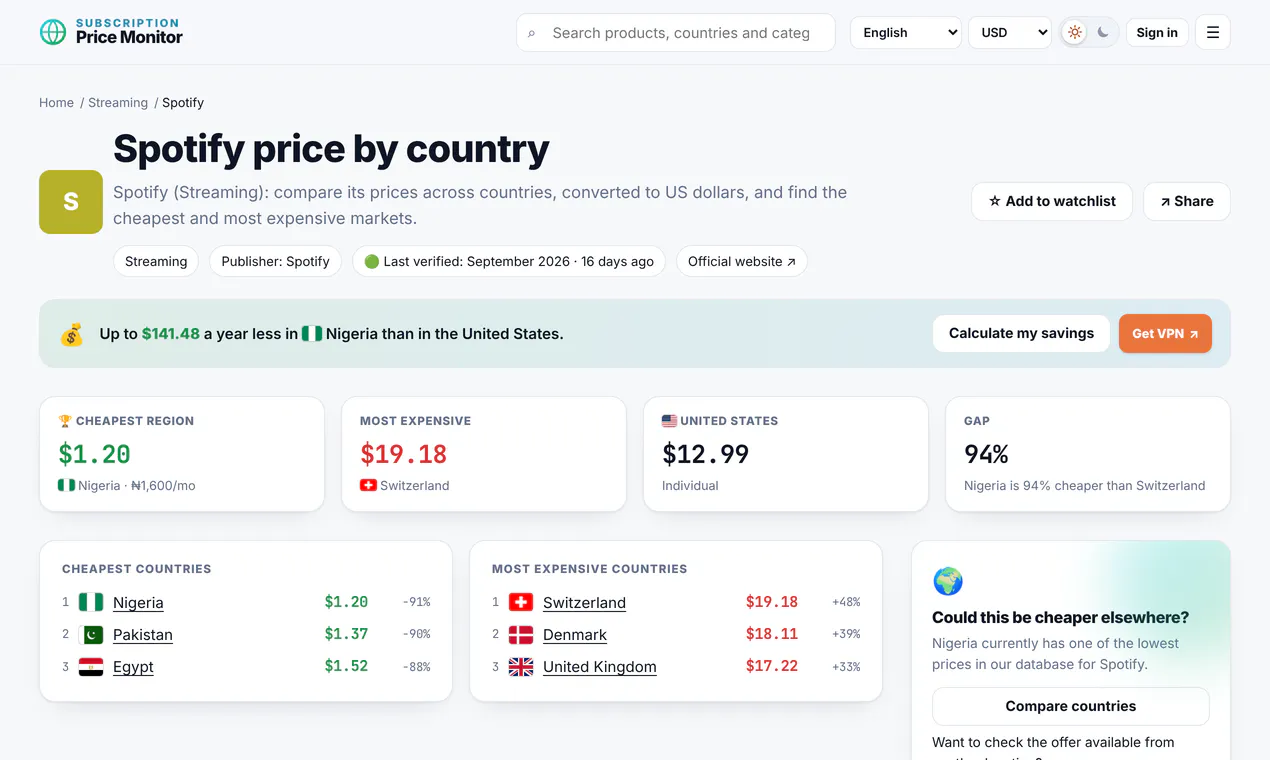Screen dimensions: 1270x760
Task: Click the $1.37 Pakistan price
Action: point(346,634)
